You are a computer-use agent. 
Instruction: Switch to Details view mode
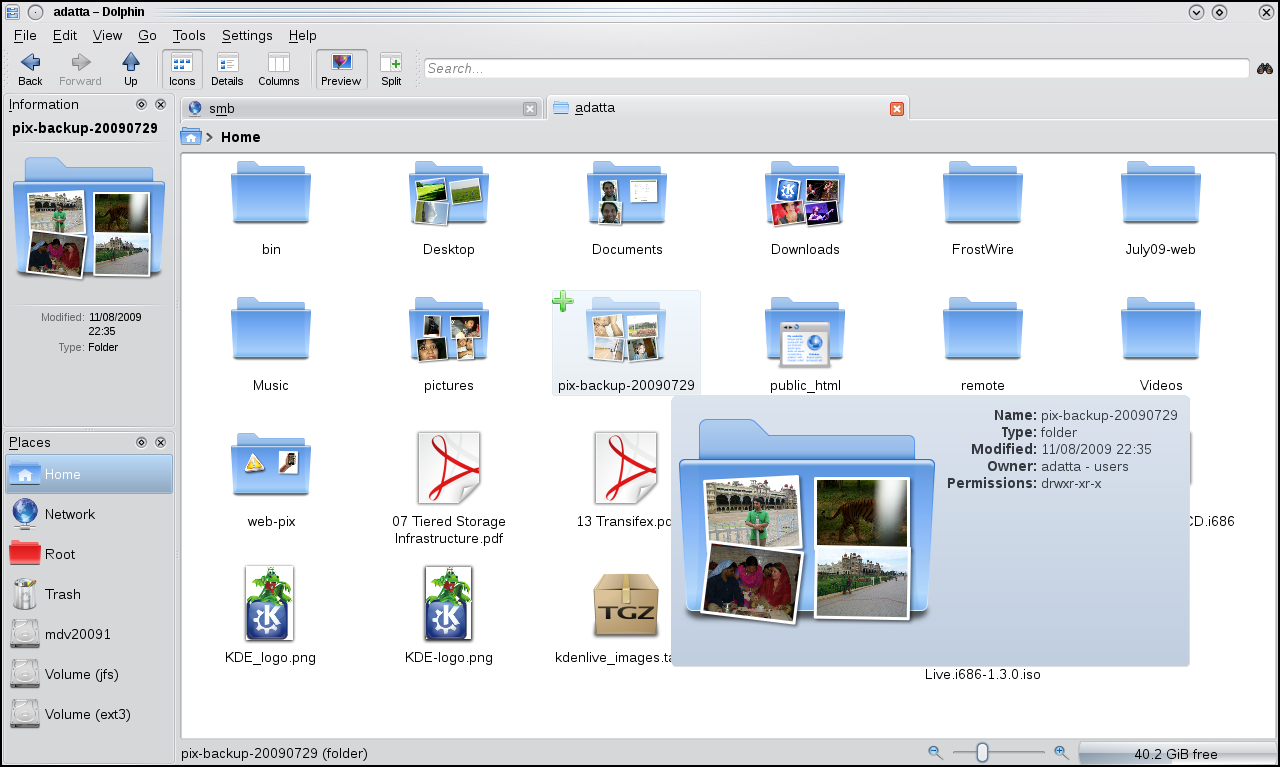pyautogui.click(x=227, y=69)
